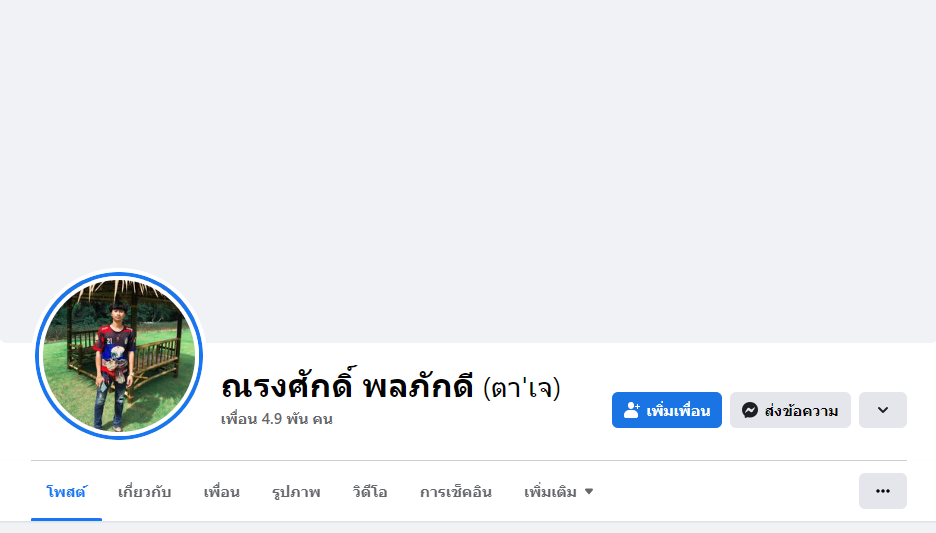The width and height of the screenshot is (936, 533).
Task: Click the empty gray cover photo area
Action: [x=468, y=150]
